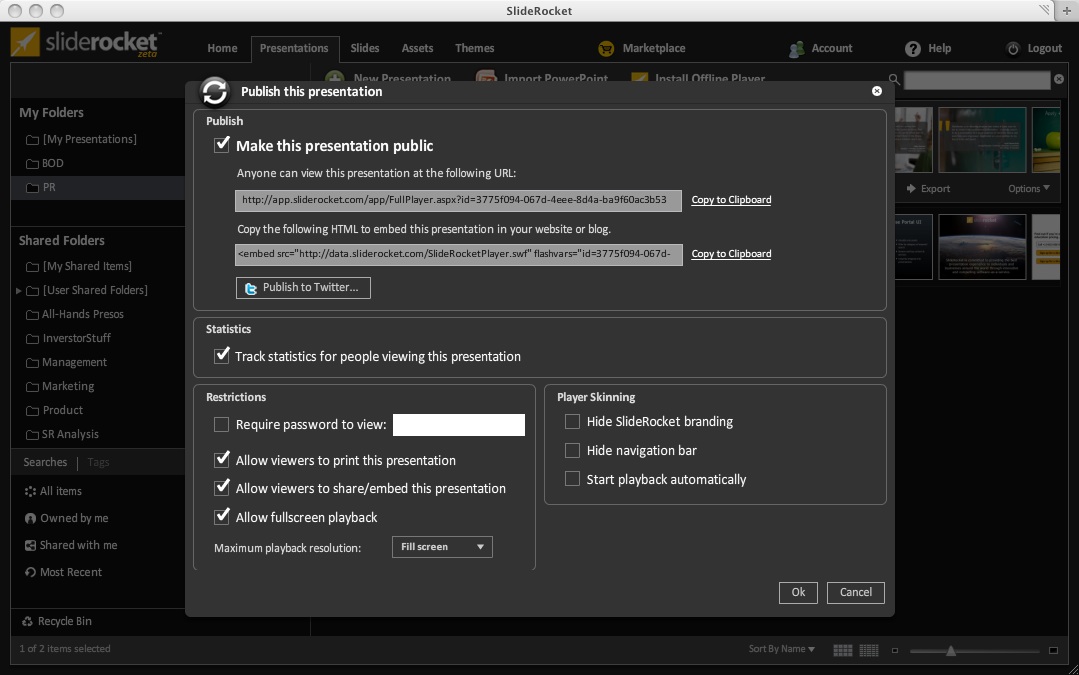Click the Owned by me icon
This screenshot has width=1079, height=675.
click(30, 518)
